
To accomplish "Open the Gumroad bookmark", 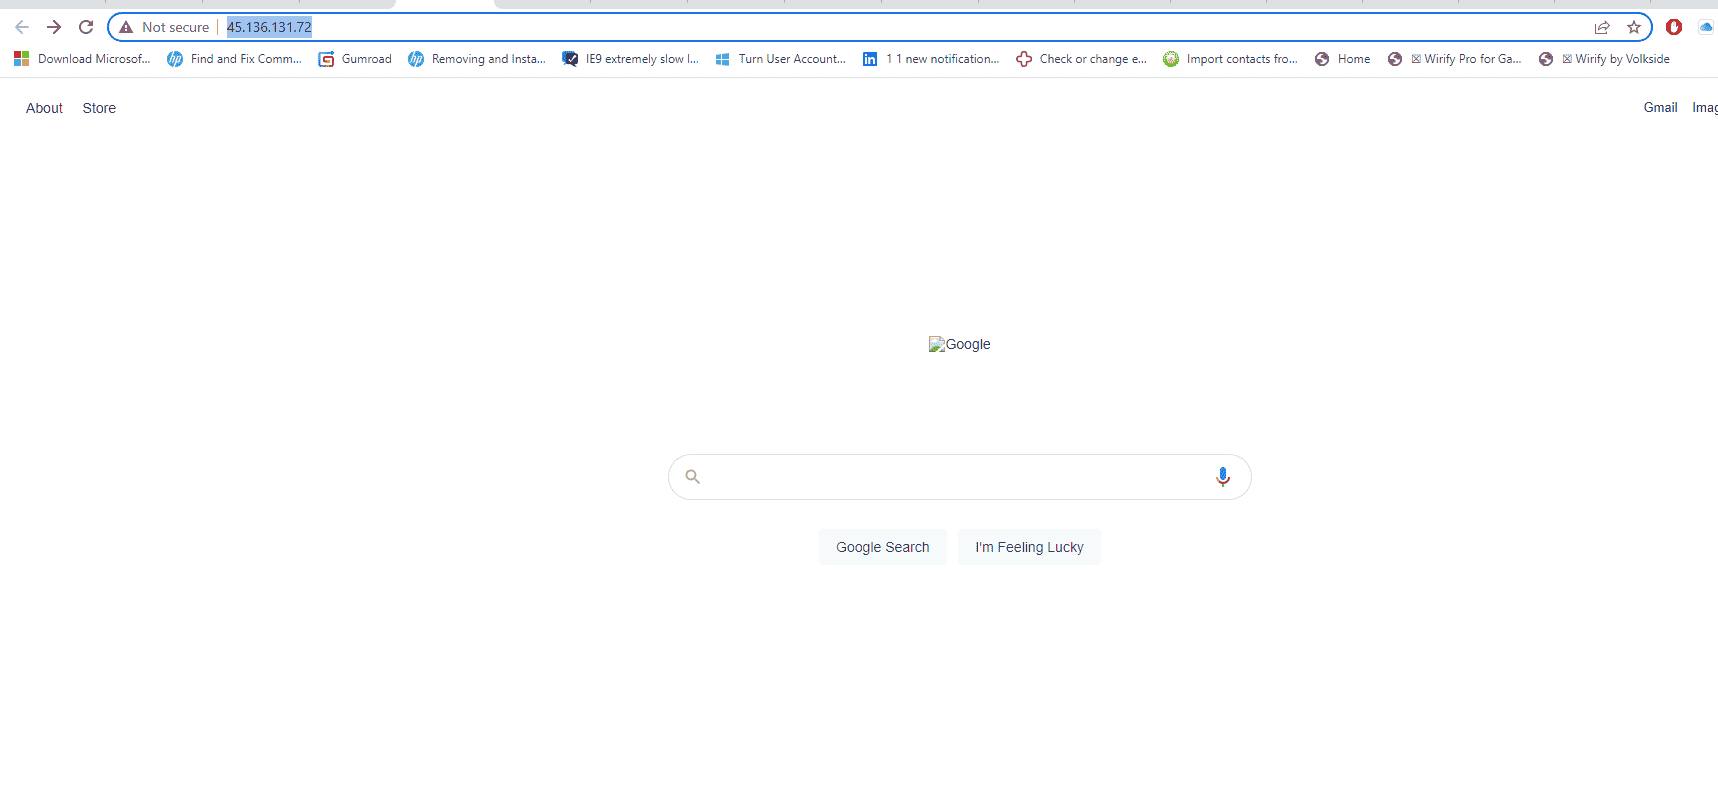I will [x=355, y=59].
